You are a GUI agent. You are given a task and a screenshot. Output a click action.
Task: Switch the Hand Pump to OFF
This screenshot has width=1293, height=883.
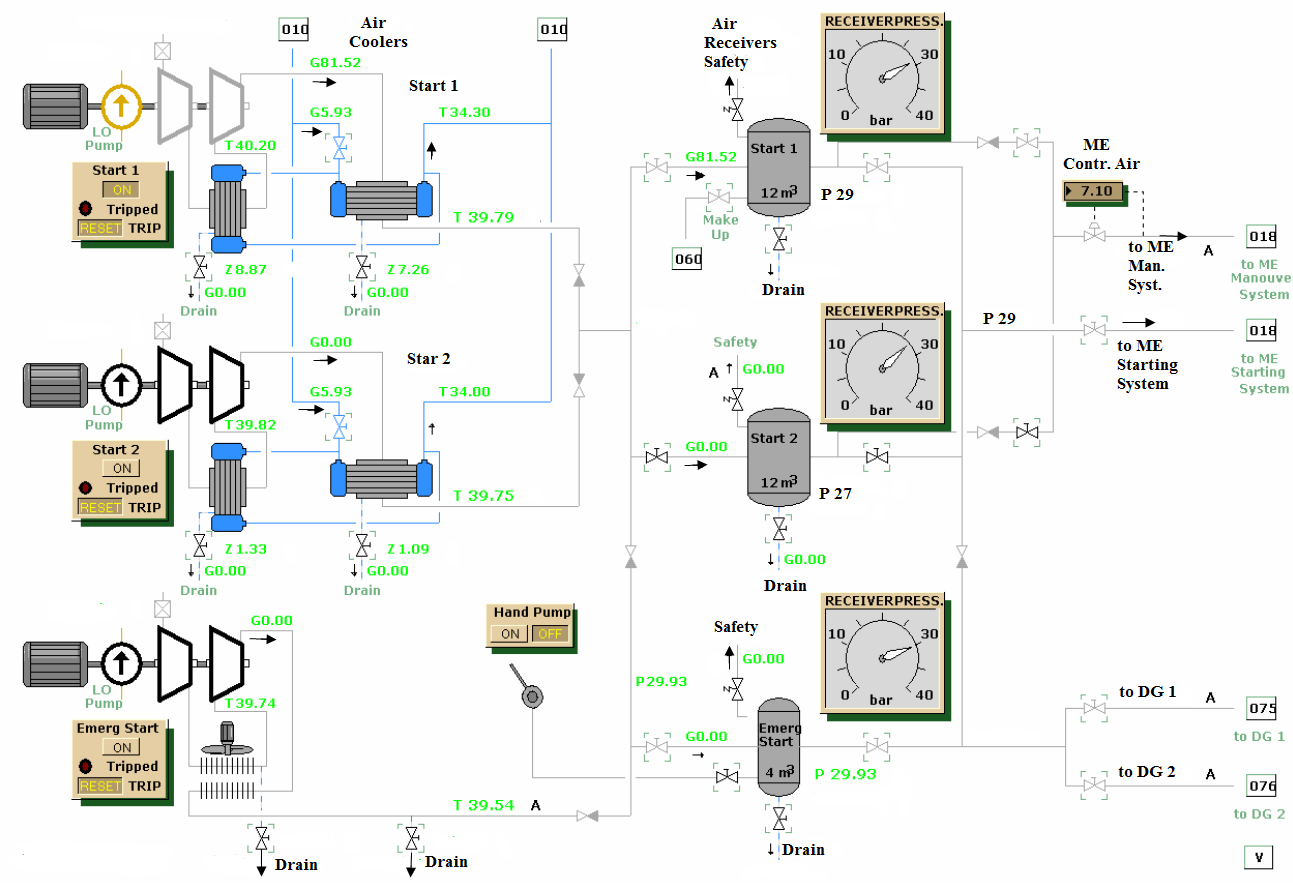[549, 634]
